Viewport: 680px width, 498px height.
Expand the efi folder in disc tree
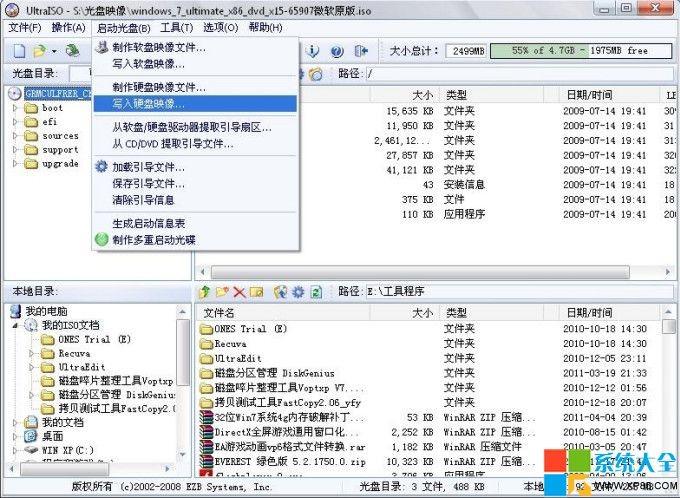pos(15,122)
